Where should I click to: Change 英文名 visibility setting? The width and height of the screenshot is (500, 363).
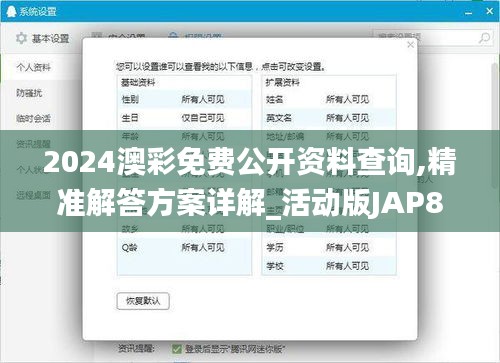pos(347,118)
